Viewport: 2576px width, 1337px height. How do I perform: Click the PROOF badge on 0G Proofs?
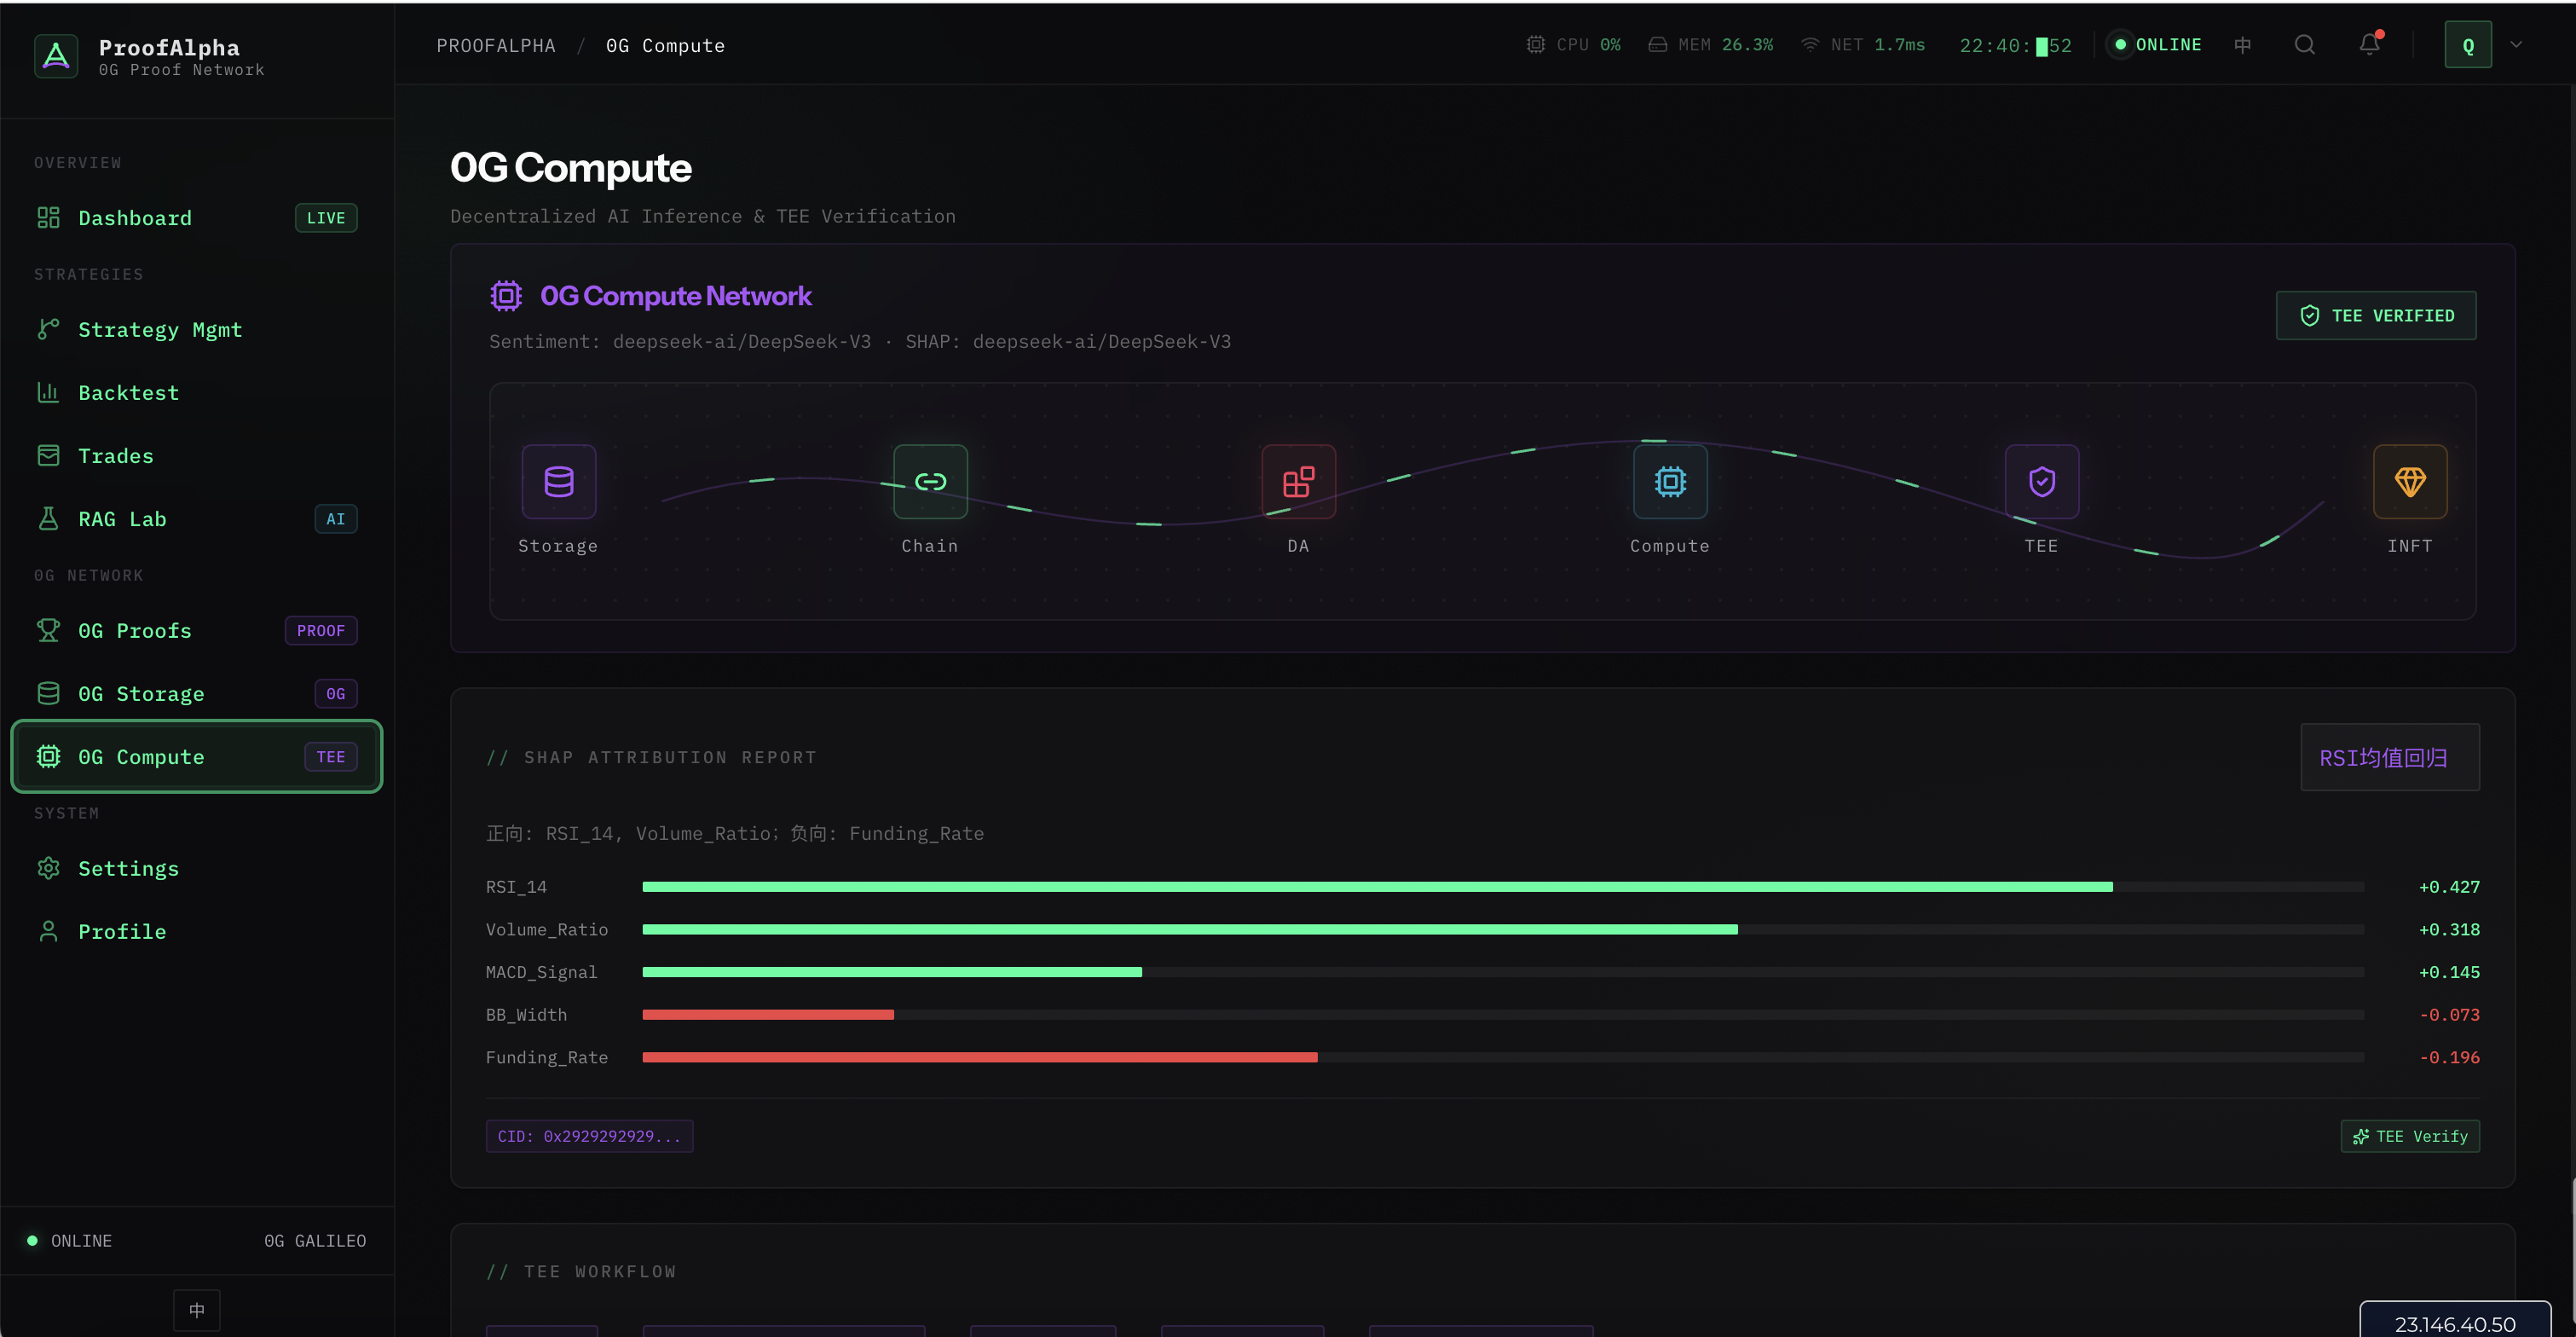[x=321, y=631]
